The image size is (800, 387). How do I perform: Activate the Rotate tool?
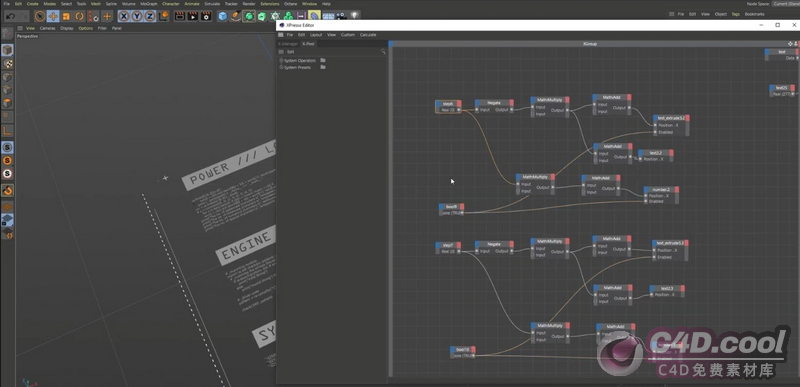click(x=80, y=16)
